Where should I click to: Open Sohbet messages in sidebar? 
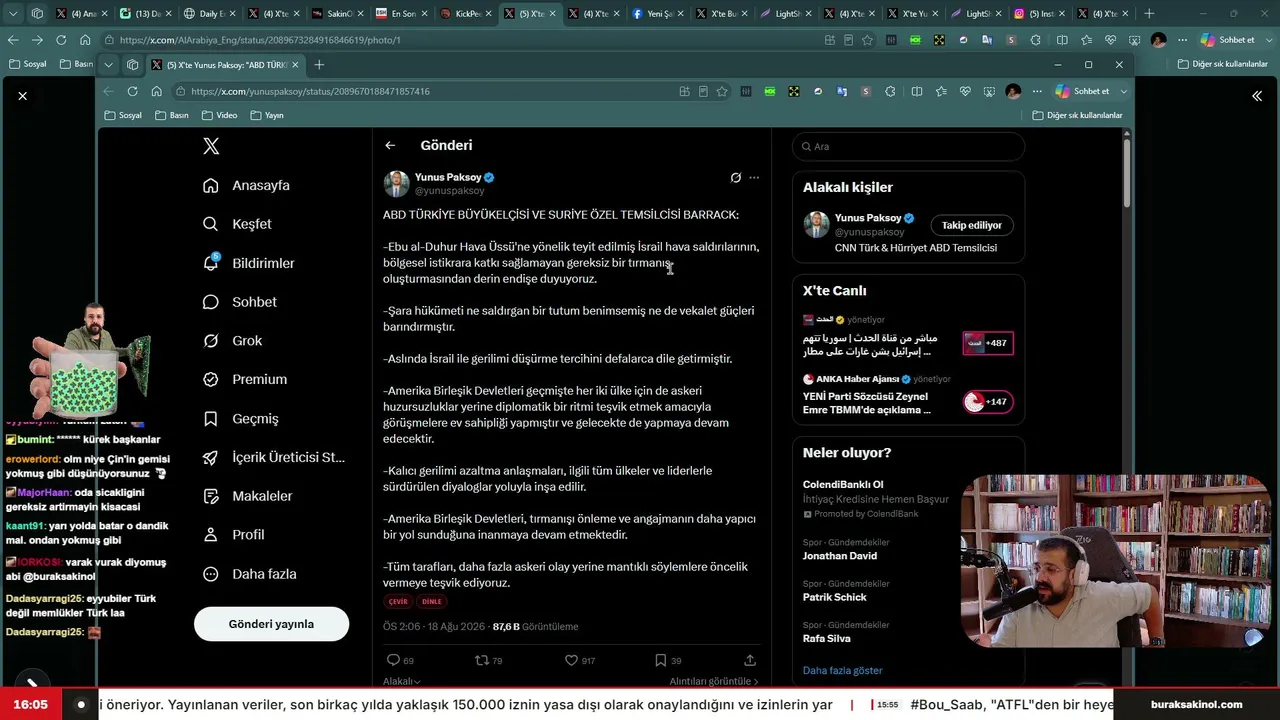(240, 302)
